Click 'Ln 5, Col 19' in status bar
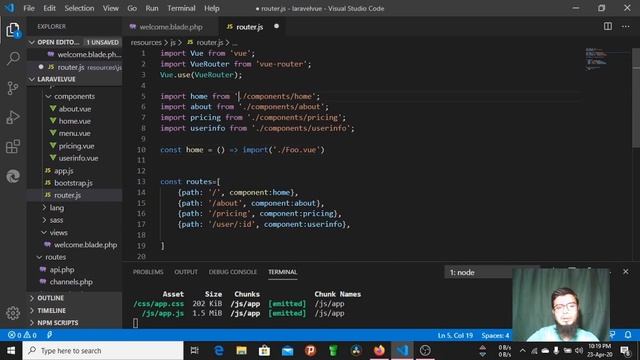The image size is (640, 360). pyautogui.click(x=455, y=336)
